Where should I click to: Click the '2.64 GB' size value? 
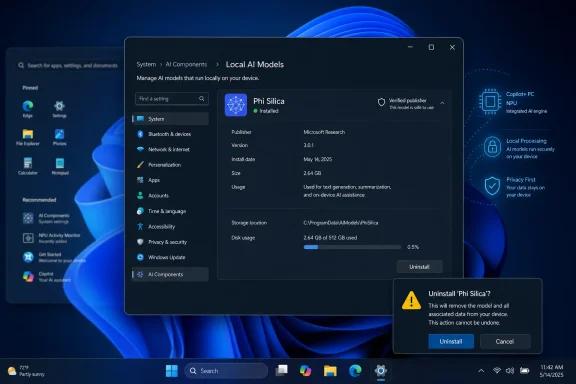coord(312,173)
